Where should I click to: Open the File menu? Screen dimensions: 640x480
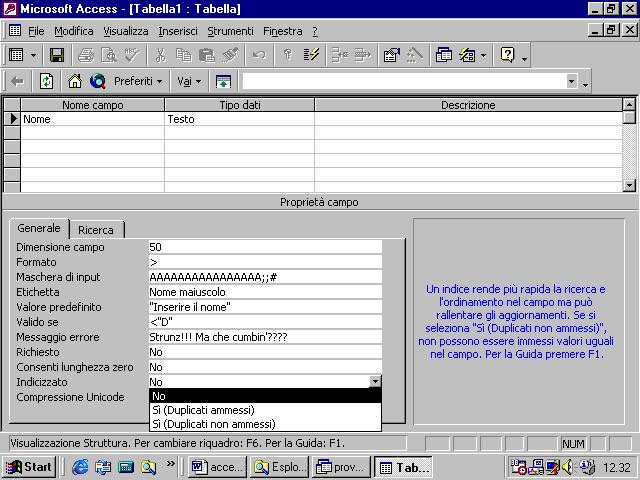tap(36, 31)
